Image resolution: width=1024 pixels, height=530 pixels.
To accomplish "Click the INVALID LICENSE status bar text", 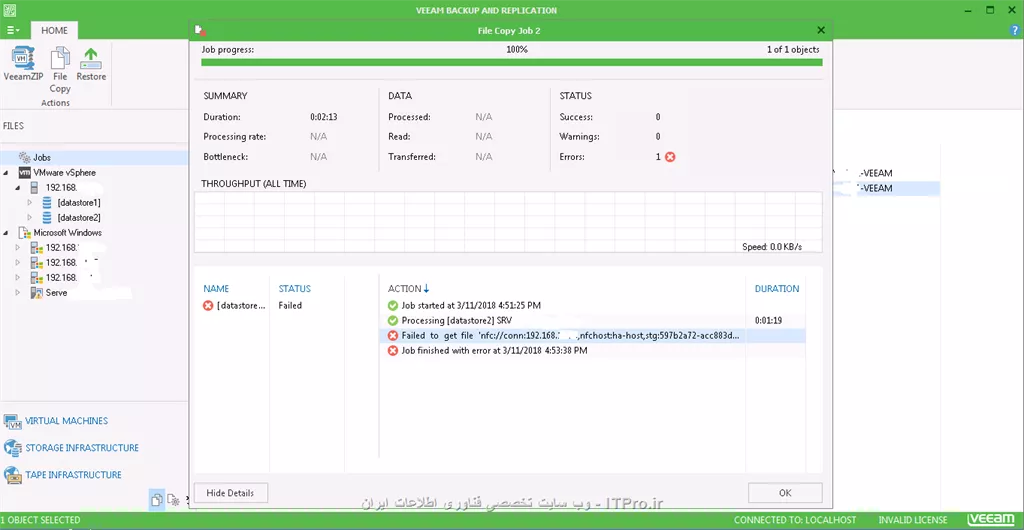I will pyautogui.click(x=913, y=520).
